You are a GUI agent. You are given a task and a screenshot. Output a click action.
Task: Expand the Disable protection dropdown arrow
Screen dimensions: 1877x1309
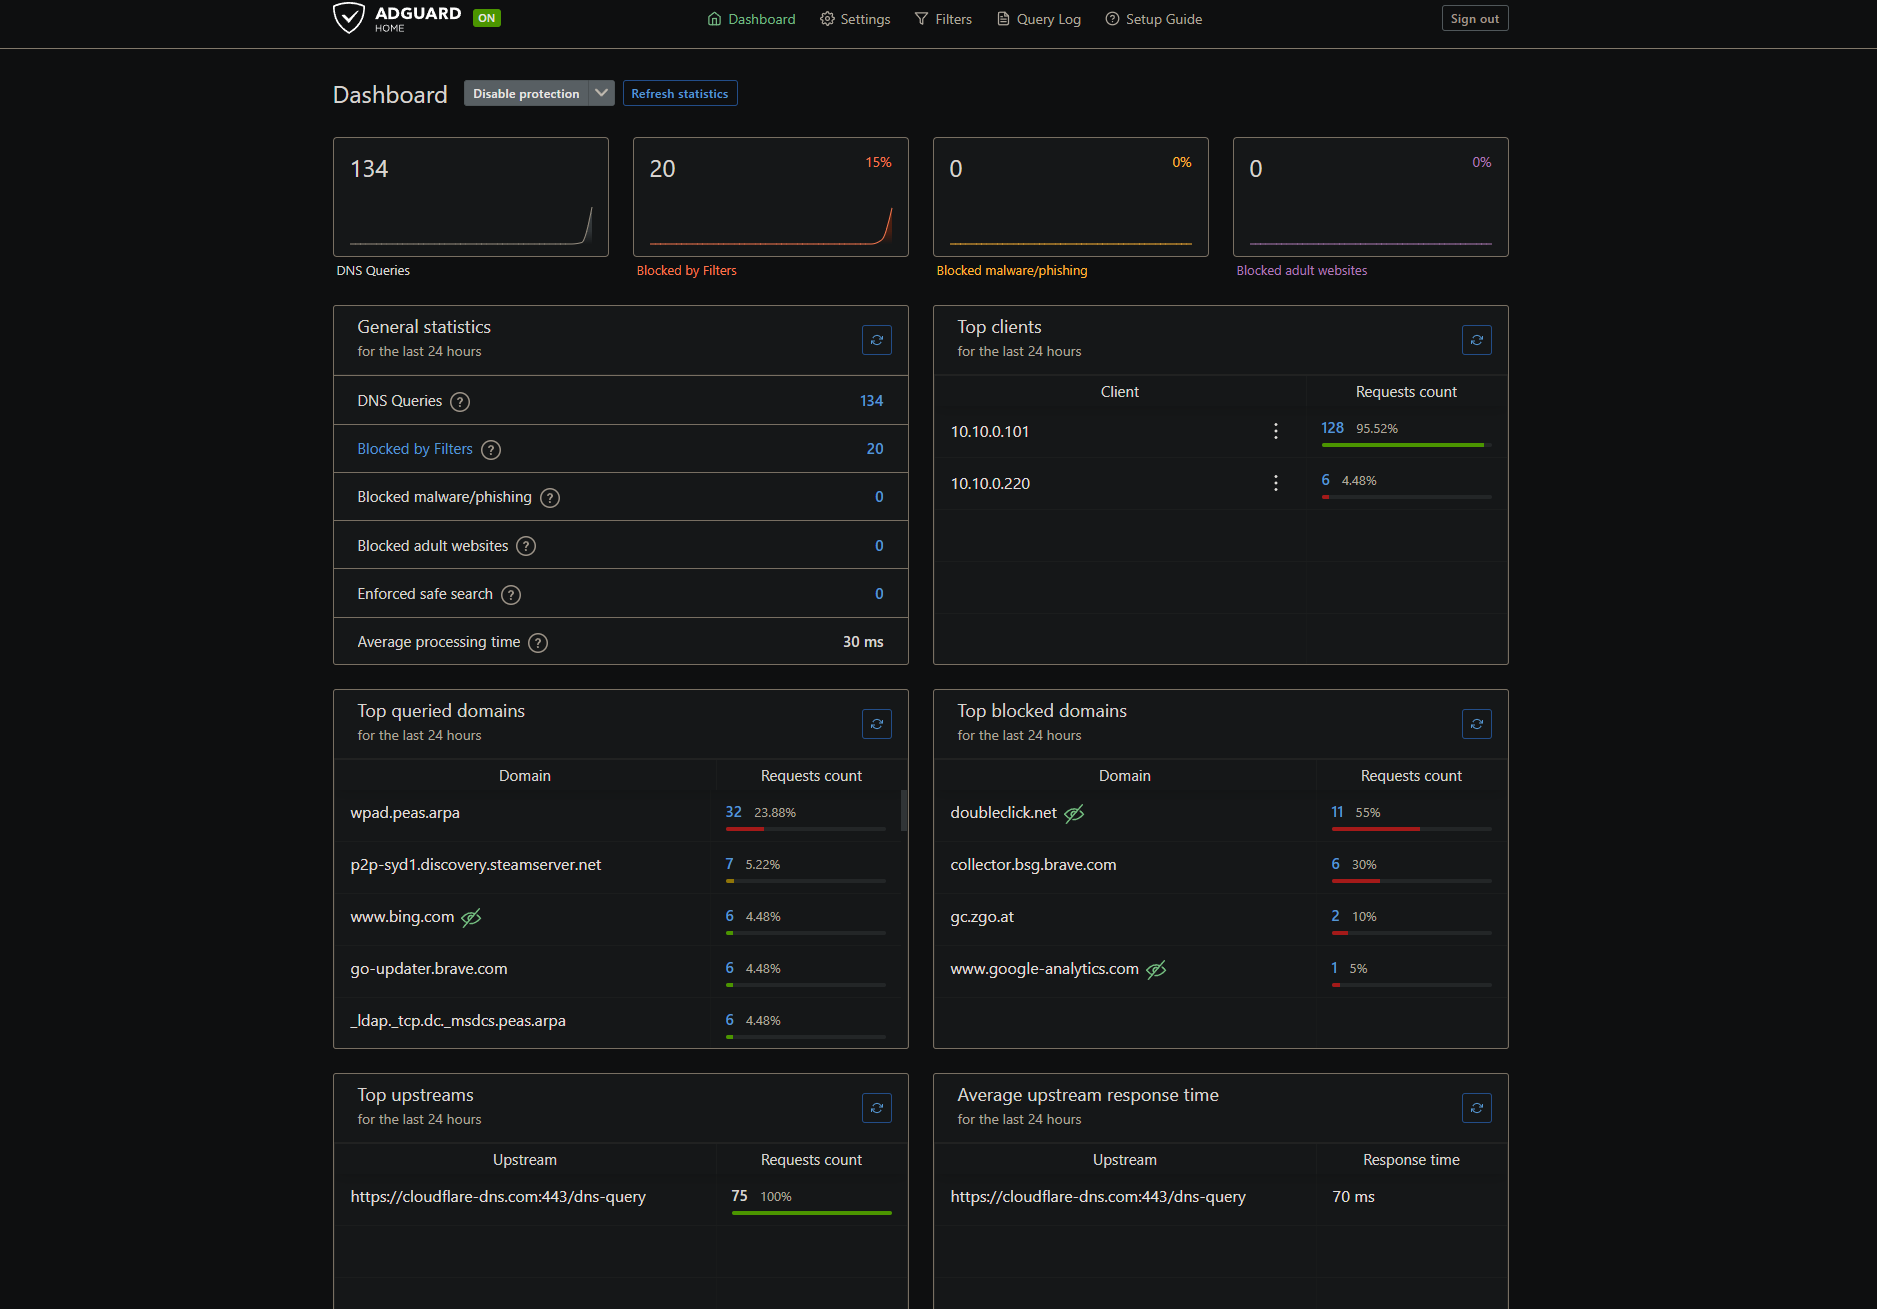click(x=601, y=93)
